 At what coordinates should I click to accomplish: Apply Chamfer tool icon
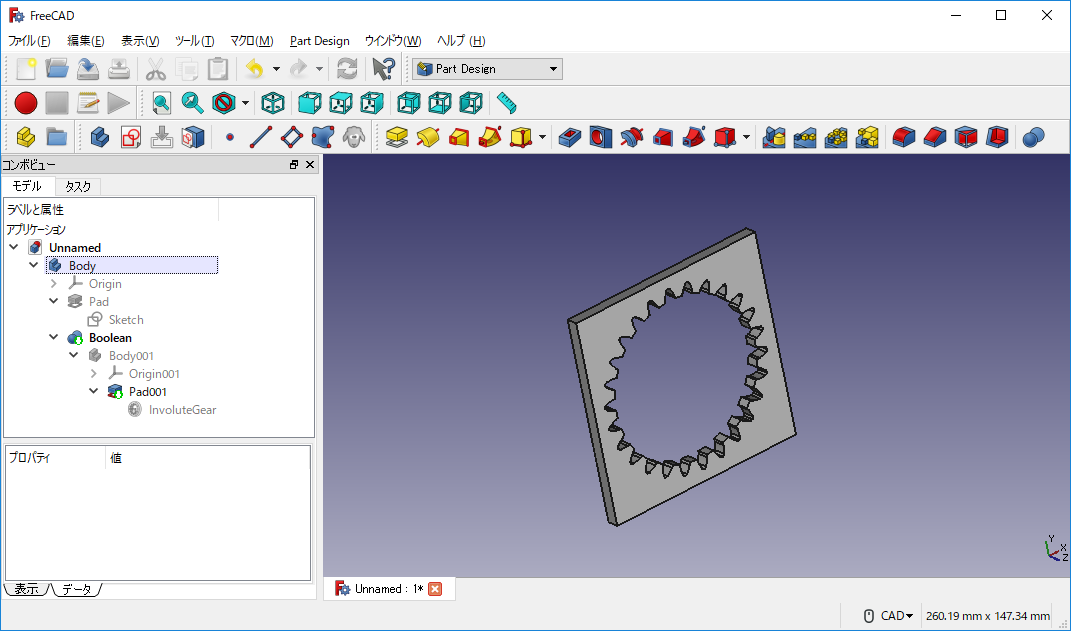click(935, 137)
